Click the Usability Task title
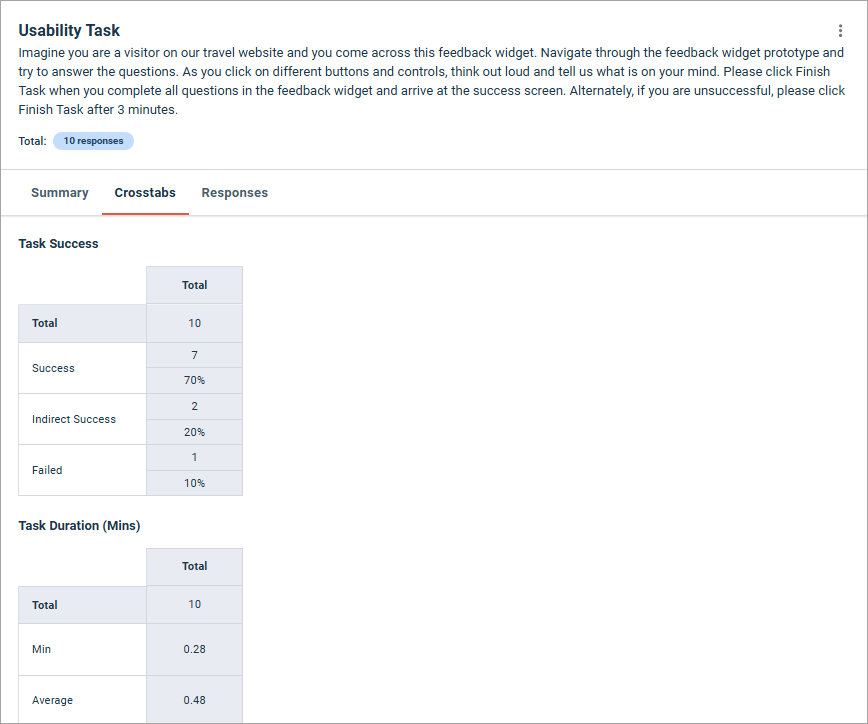 (x=69, y=30)
